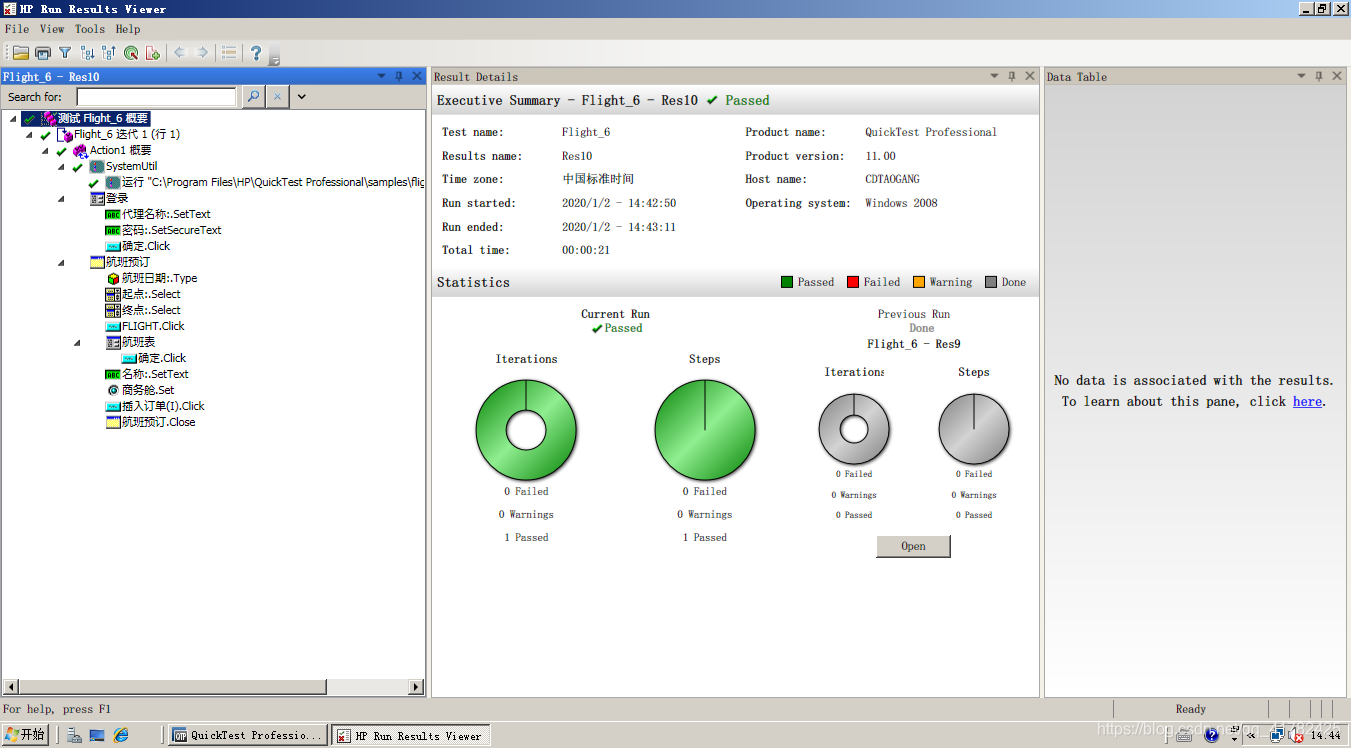
Task: Click the go to previous node icon
Action: 109,53
